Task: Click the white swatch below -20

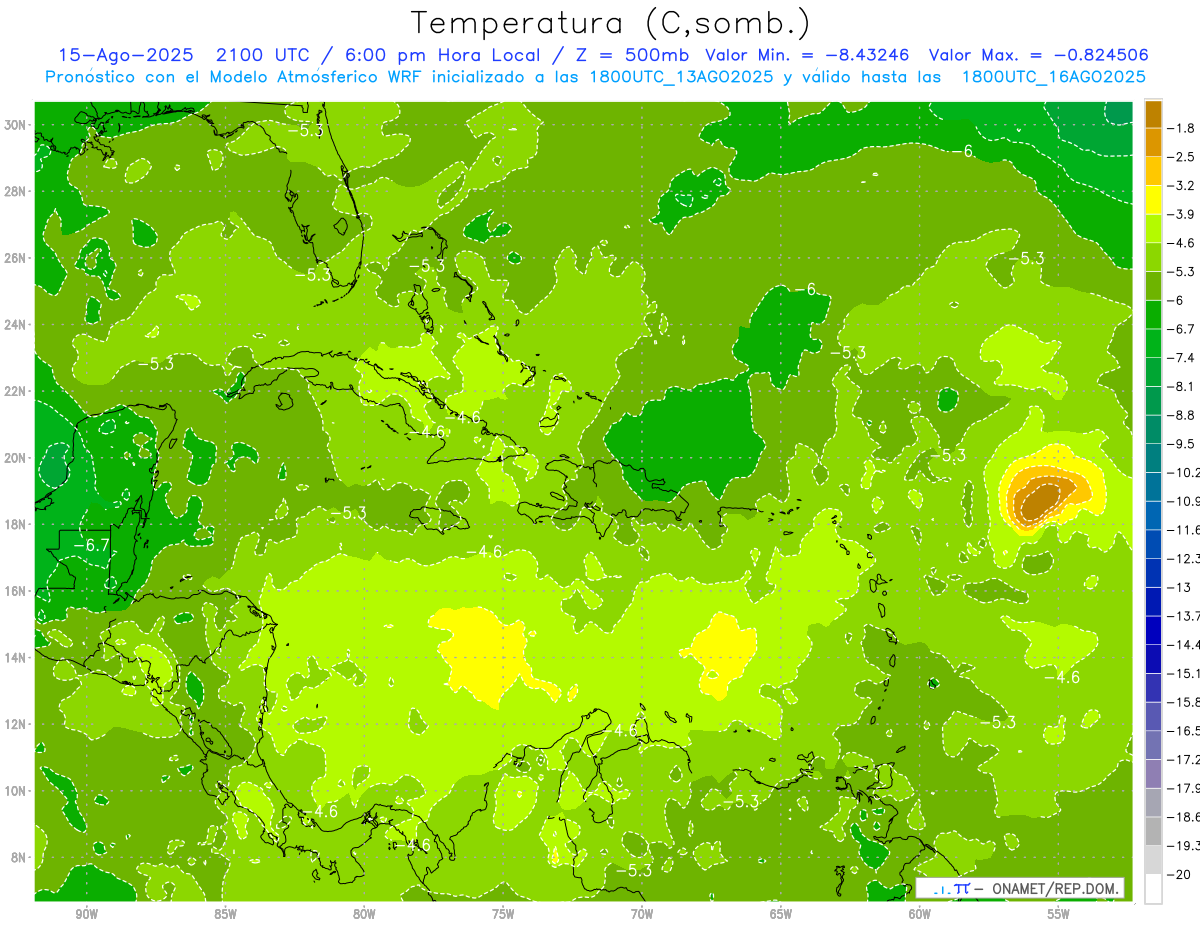Action: pyautogui.click(x=1153, y=888)
